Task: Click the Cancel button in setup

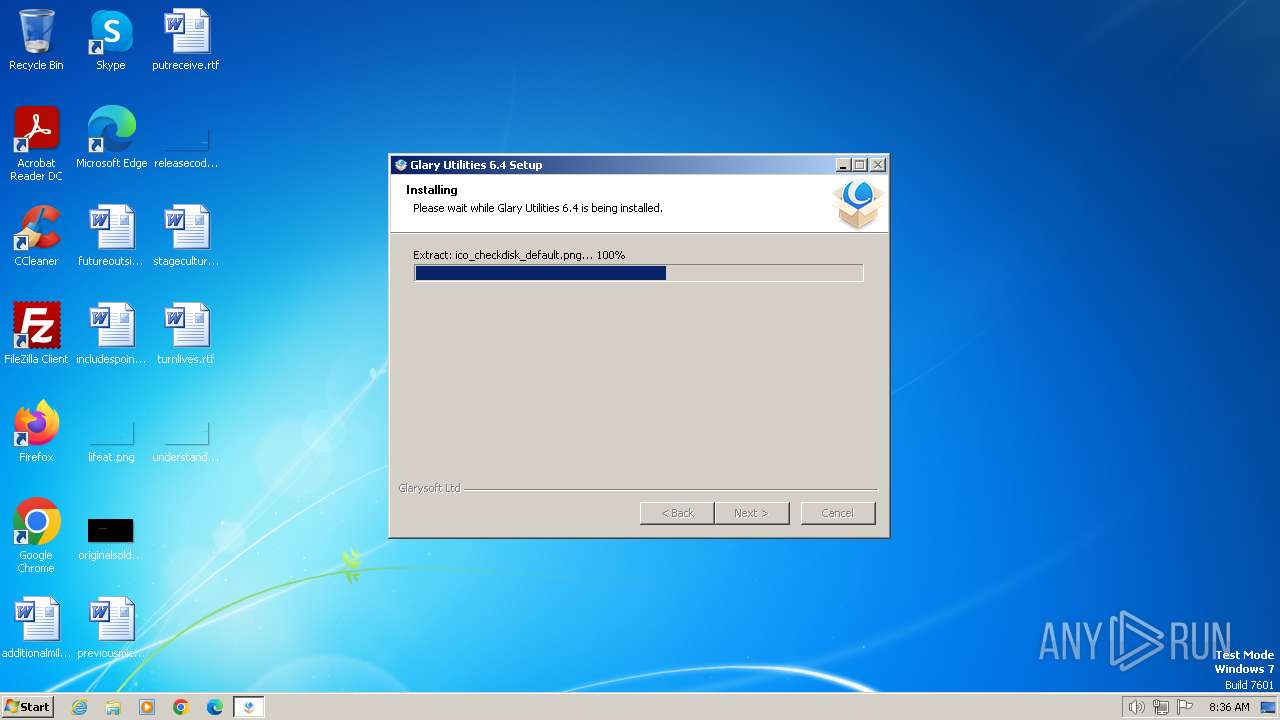Action: (838, 513)
